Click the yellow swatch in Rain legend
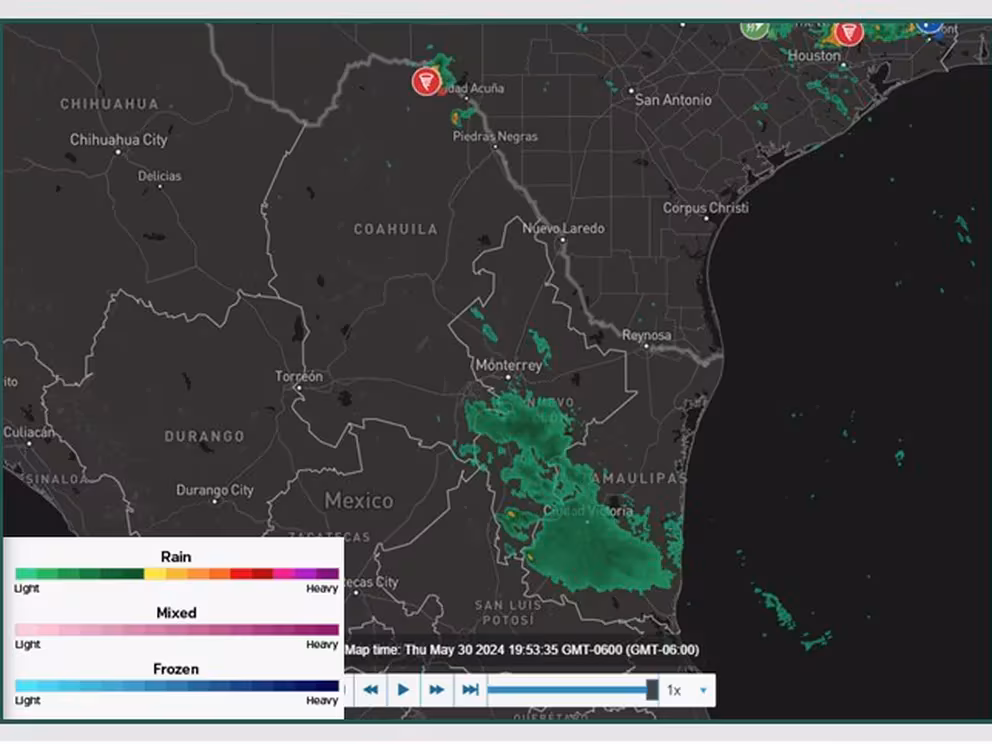 click(155, 574)
